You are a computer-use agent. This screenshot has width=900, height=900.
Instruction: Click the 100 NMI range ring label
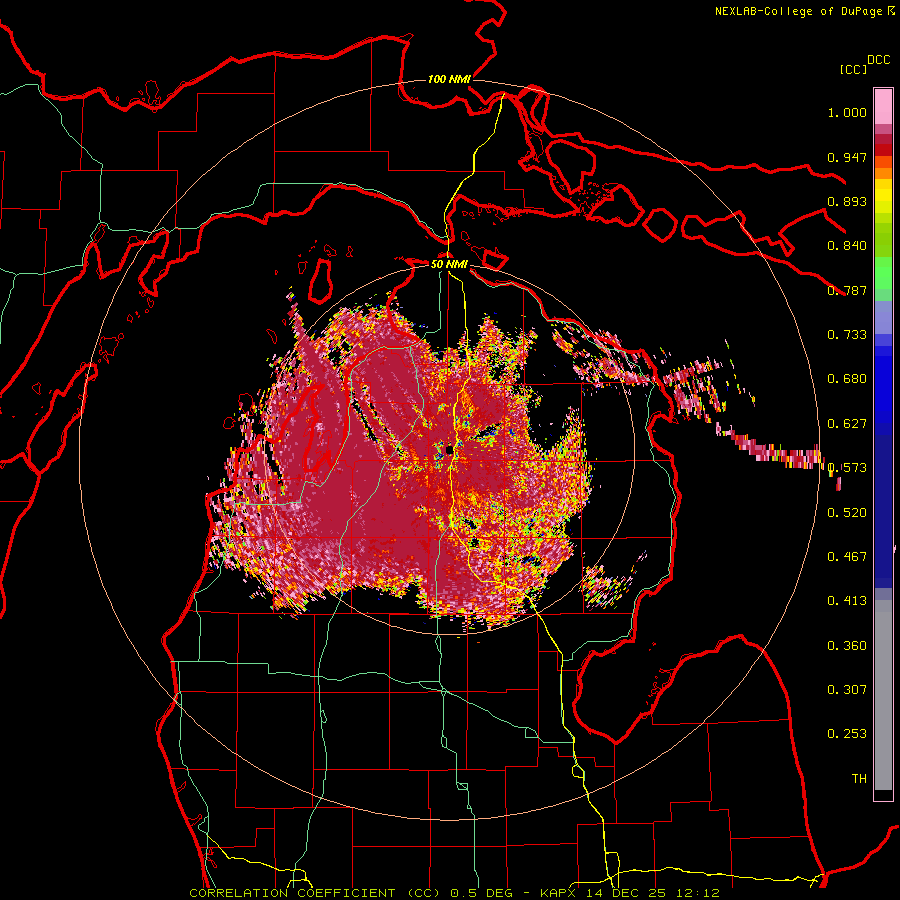pyautogui.click(x=449, y=79)
